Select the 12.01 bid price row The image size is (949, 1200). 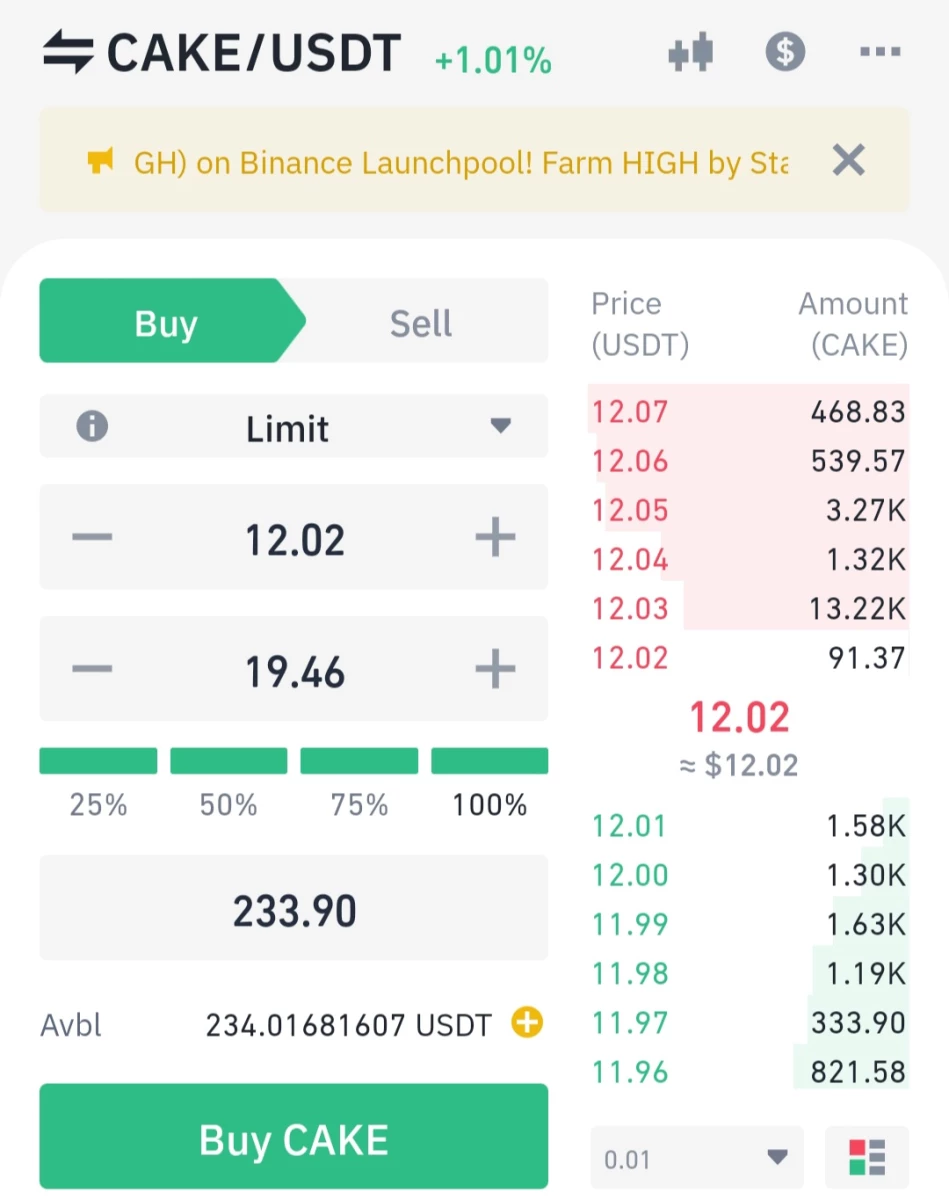(x=749, y=825)
